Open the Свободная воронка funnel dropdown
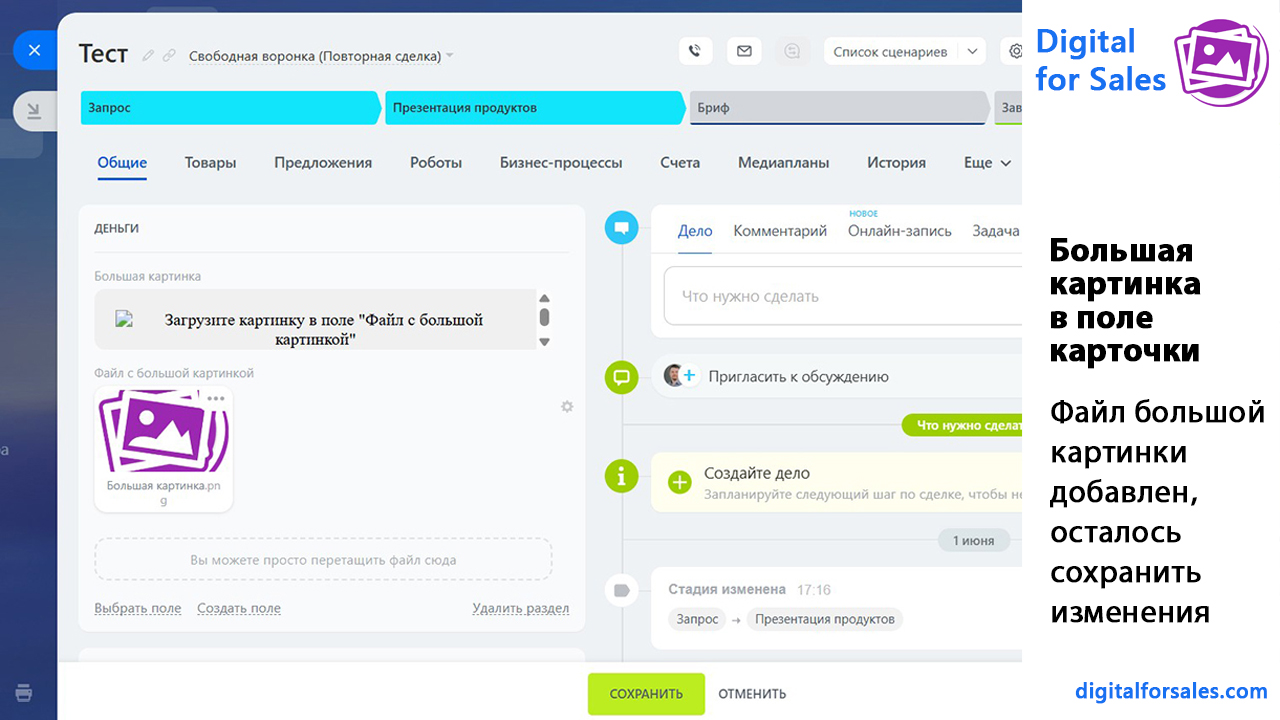This screenshot has height=720, width=1280. pyautogui.click(x=320, y=56)
